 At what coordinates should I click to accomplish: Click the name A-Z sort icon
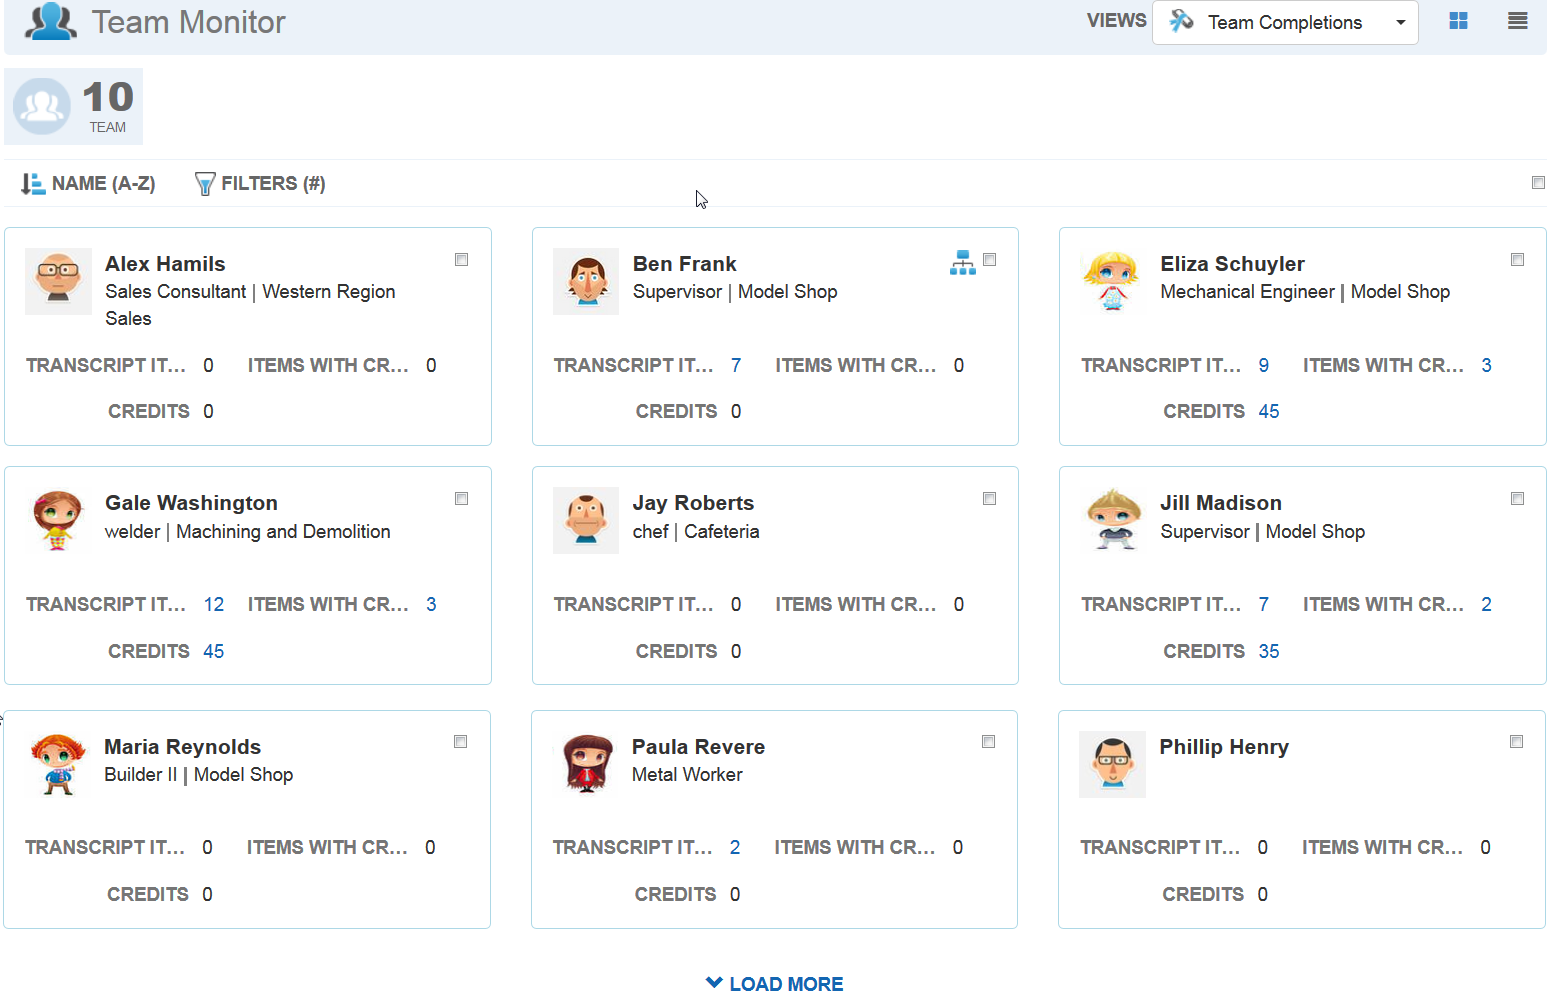coord(33,184)
